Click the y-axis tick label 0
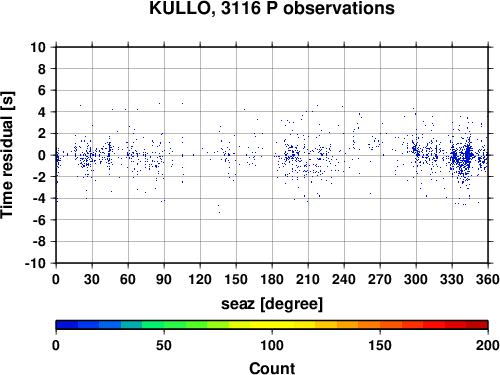Image resolution: width=500 pixels, height=375 pixels. pyautogui.click(x=42, y=155)
